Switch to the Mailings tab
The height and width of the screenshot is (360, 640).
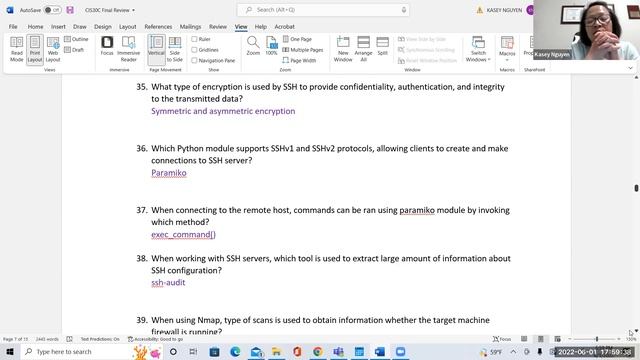point(190,27)
